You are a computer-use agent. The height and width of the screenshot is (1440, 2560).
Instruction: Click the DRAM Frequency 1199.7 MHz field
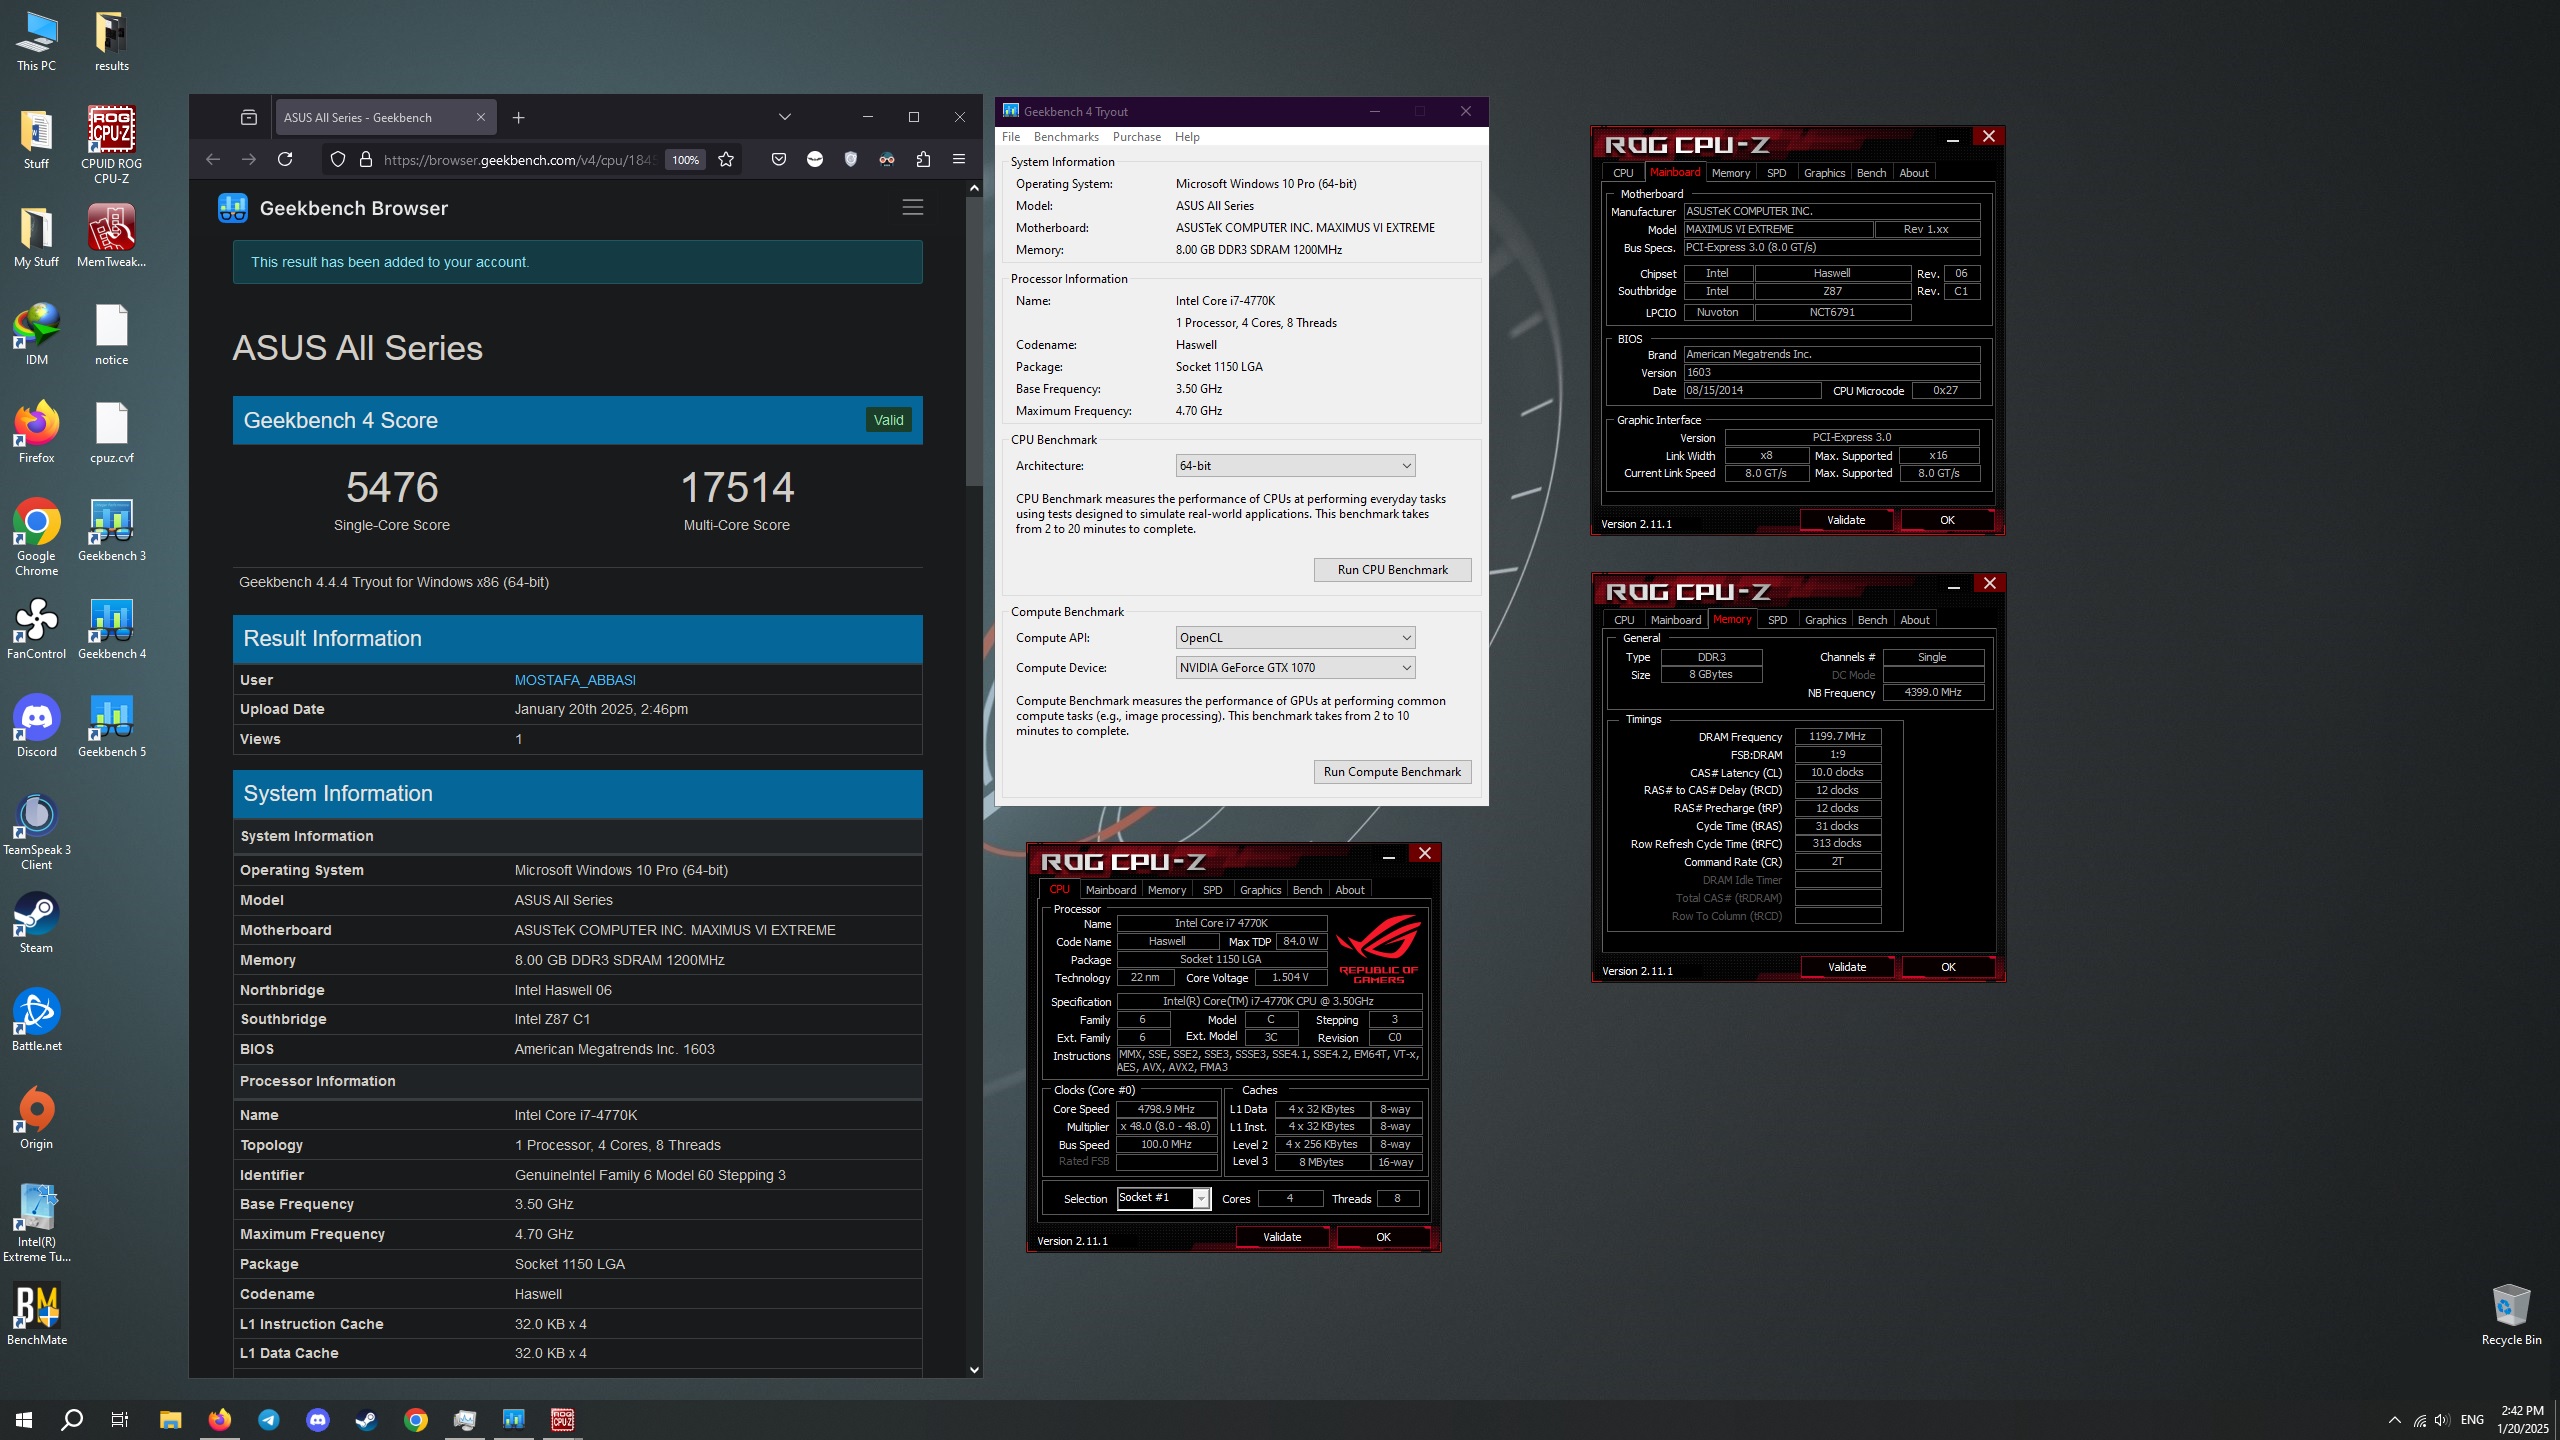click(x=1837, y=736)
